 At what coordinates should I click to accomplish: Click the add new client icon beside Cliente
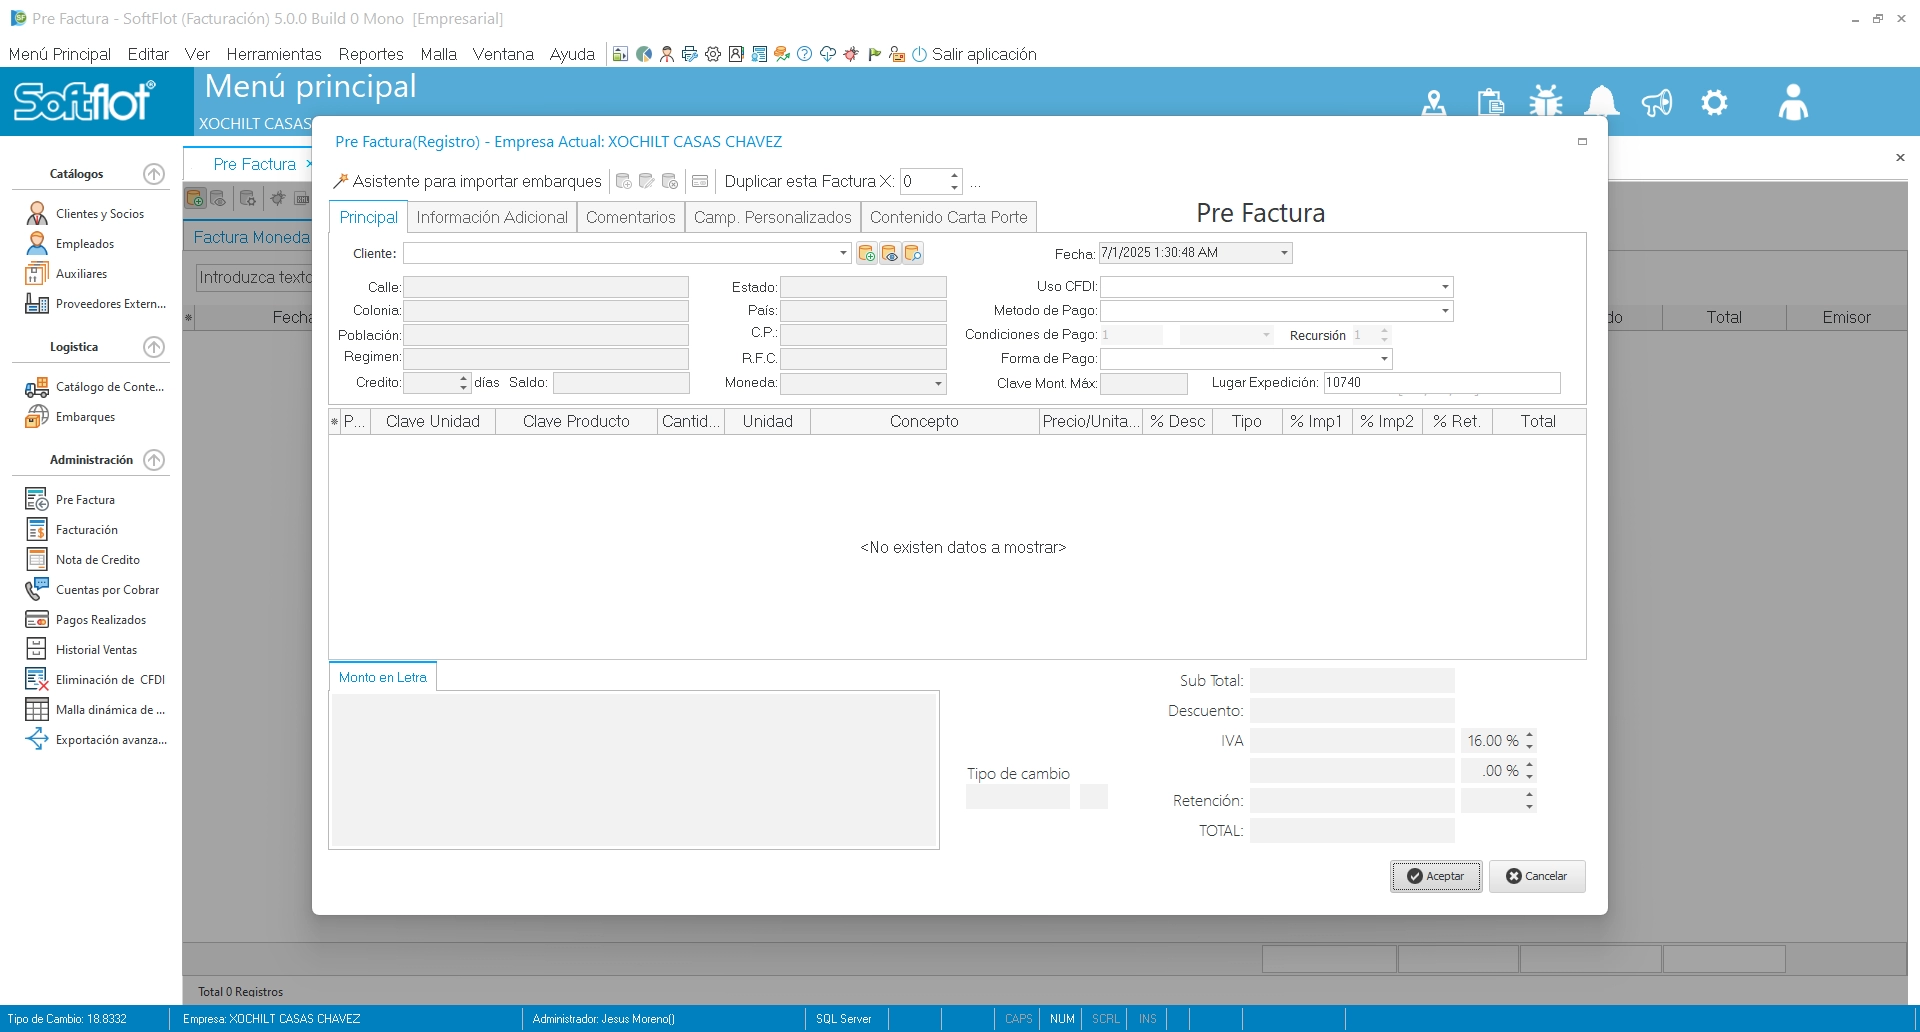(867, 254)
